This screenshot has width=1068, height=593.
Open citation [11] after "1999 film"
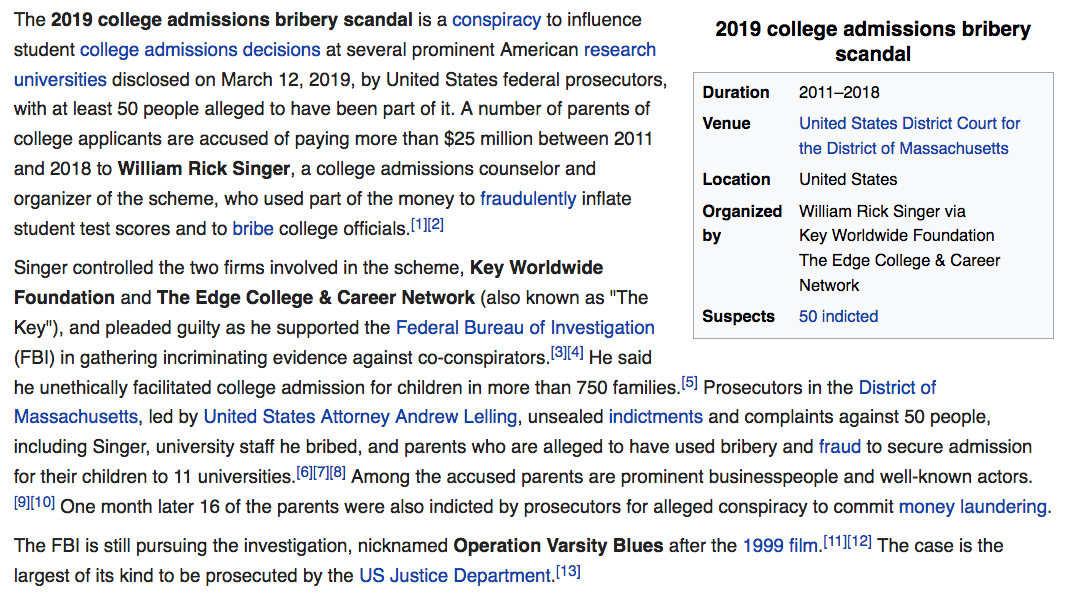click(834, 543)
